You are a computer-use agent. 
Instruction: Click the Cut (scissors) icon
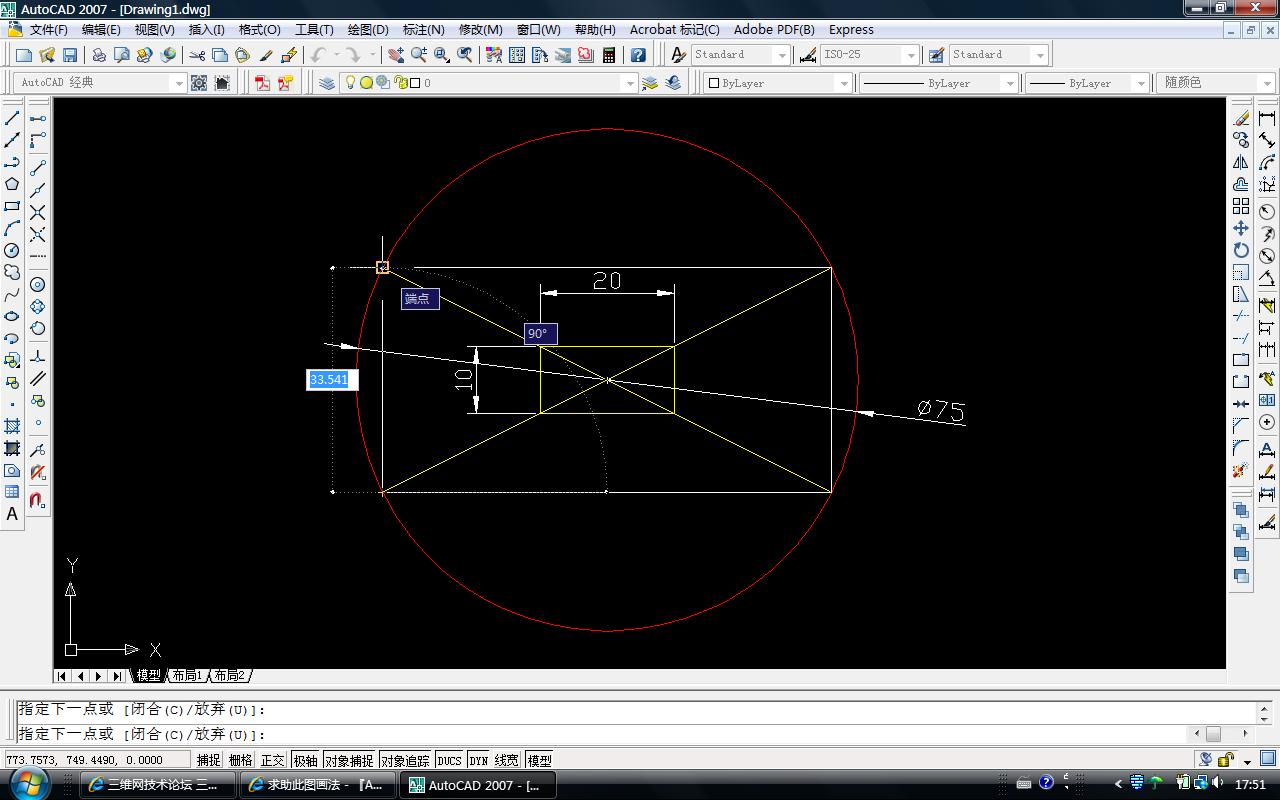coord(197,55)
